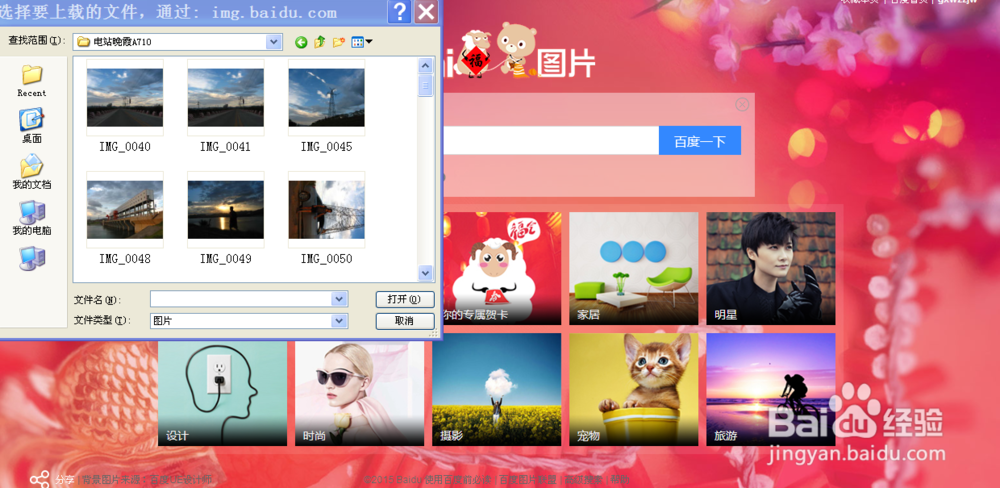
Task: Open the 旅游 category tile
Action: pos(771,389)
